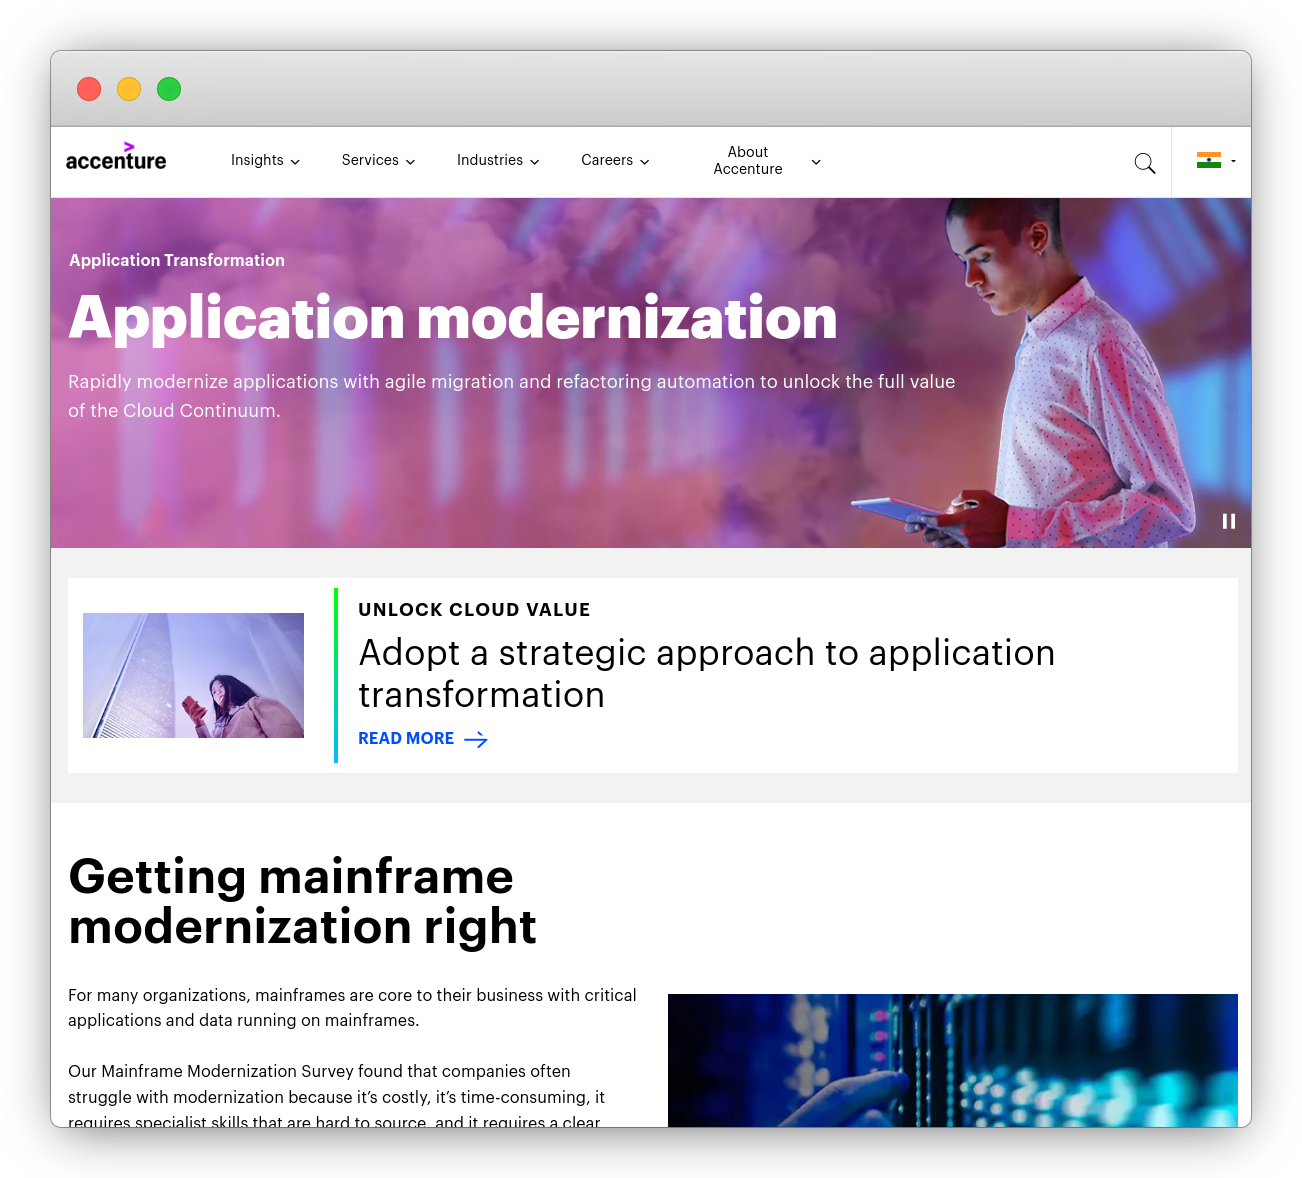Viewport: 1302px width, 1178px height.
Task: Click the green fullscreen window button
Action: (169, 89)
